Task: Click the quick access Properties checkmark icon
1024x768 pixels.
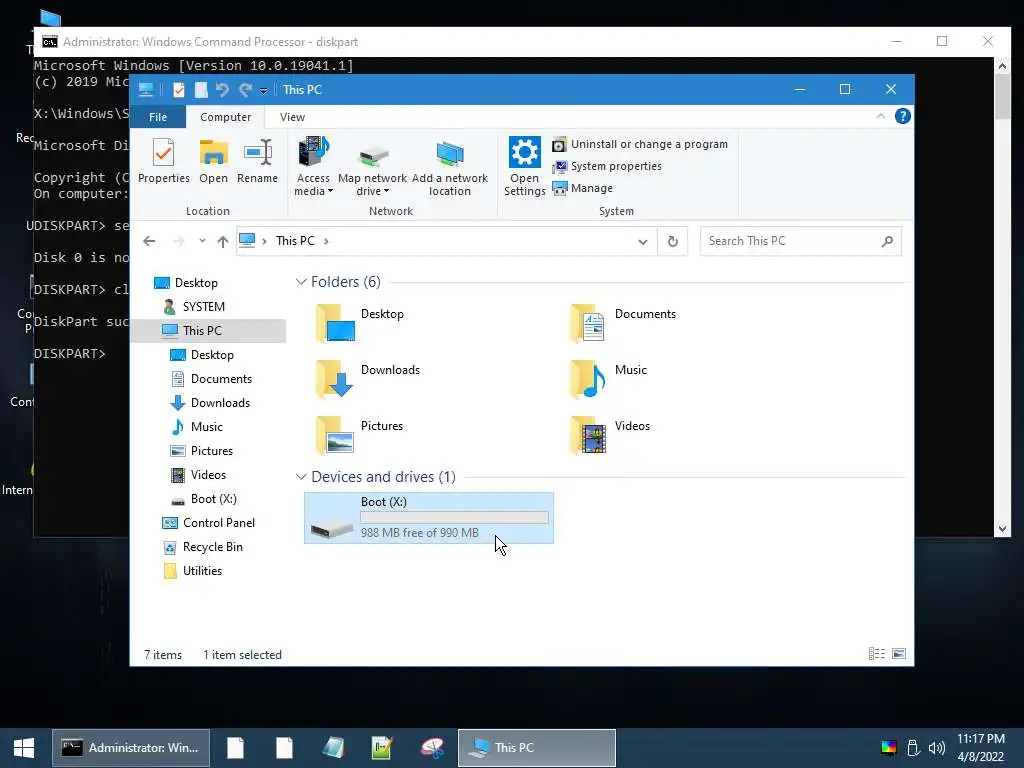Action: click(178, 89)
